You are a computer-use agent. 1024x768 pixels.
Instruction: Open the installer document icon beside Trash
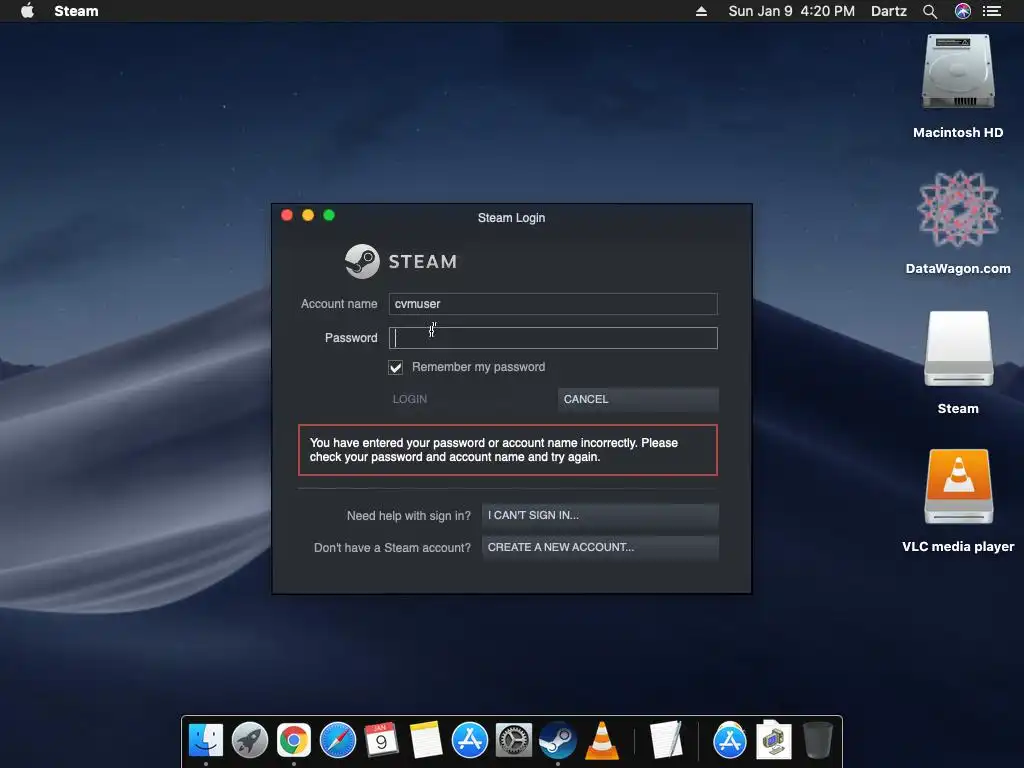click(773, 741)
